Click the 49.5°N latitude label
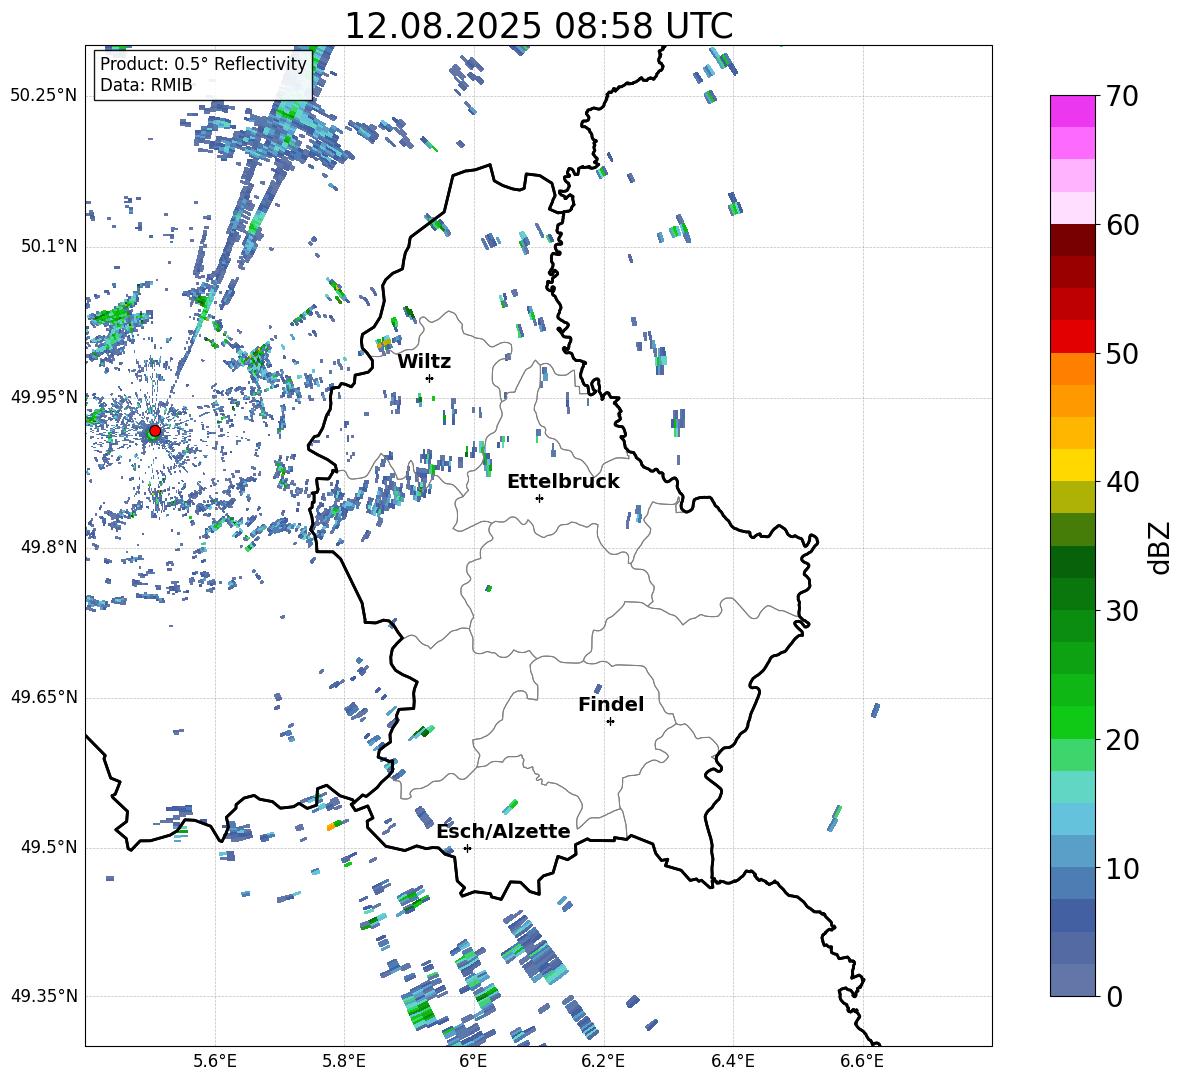Screen dimensions: 1184x1081 pyautogui.click(x=49, y=847)
